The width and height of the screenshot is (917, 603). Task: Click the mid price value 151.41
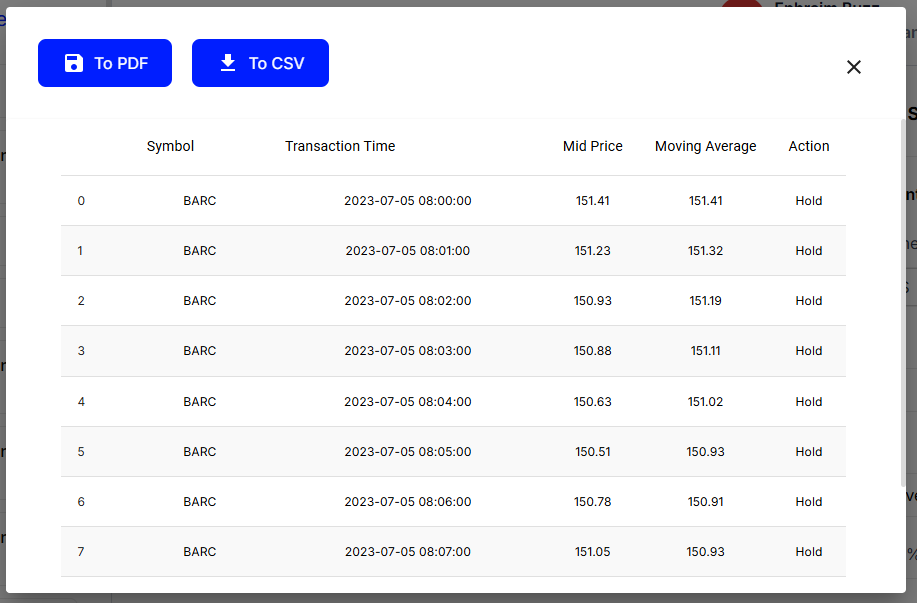point(592,201)
